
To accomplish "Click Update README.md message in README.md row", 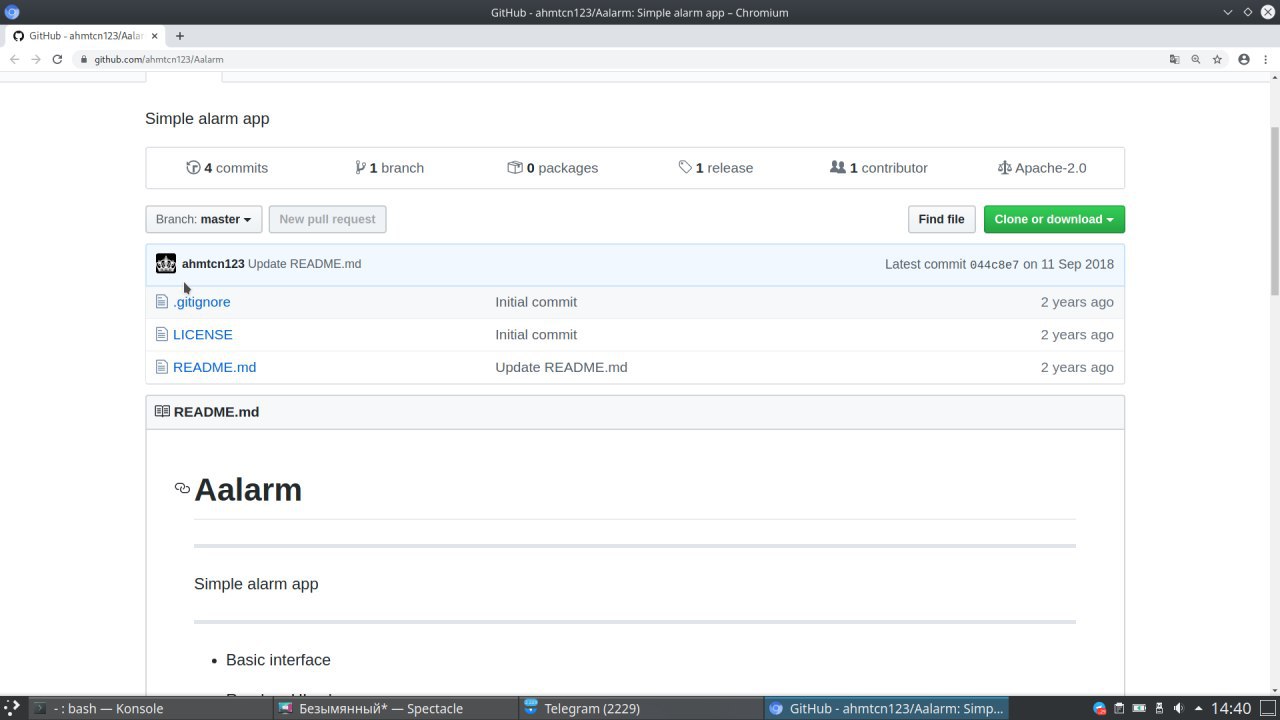I will click(x=561, y=367).
